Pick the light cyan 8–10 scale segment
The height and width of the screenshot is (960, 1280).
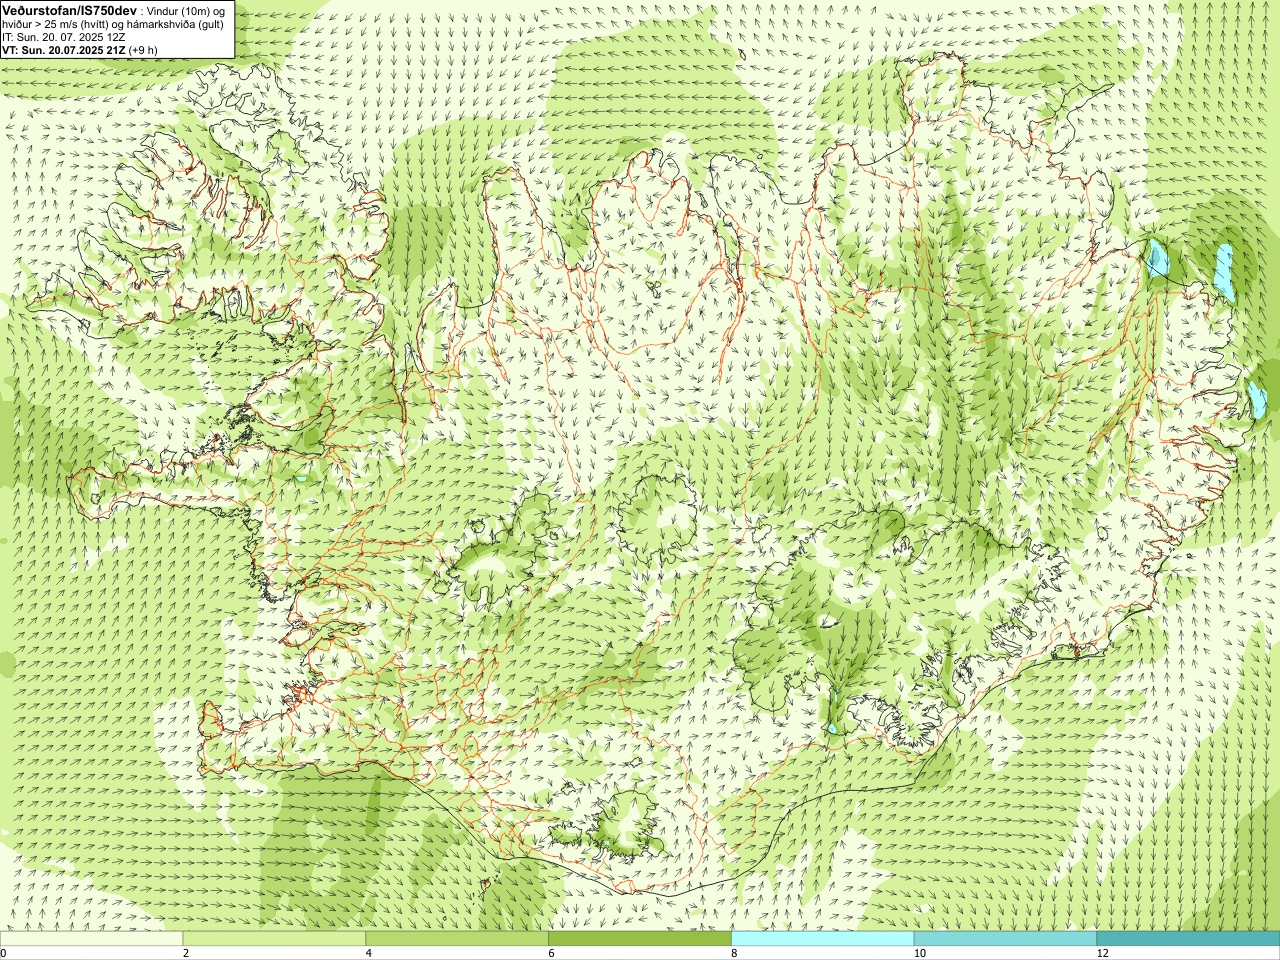(823, 939)
